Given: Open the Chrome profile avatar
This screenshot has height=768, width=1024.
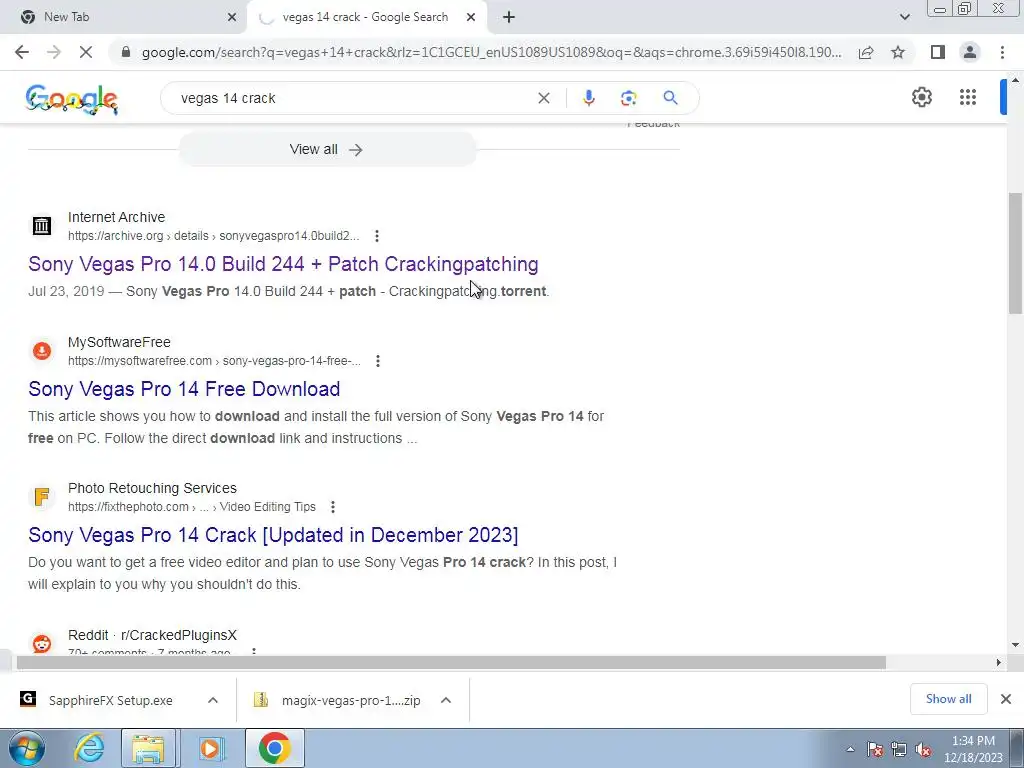Looking at the screenshot, I should click(x=970, y=52).
